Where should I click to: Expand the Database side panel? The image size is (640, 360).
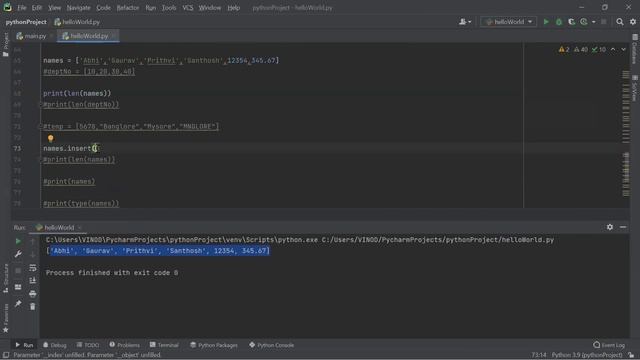634,49
